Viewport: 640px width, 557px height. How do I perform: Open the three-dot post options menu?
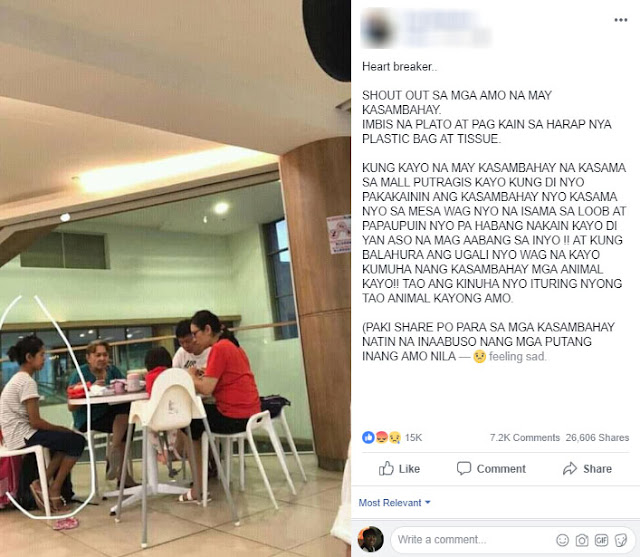(620, 20)
